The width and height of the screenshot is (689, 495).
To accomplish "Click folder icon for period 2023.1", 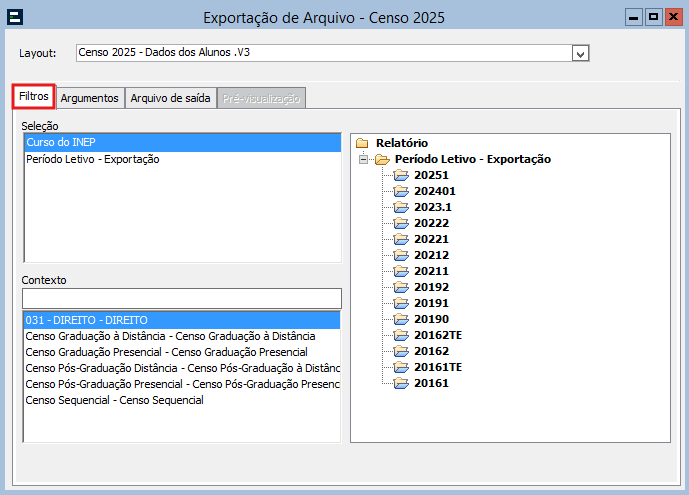I will tap(401, 207).
